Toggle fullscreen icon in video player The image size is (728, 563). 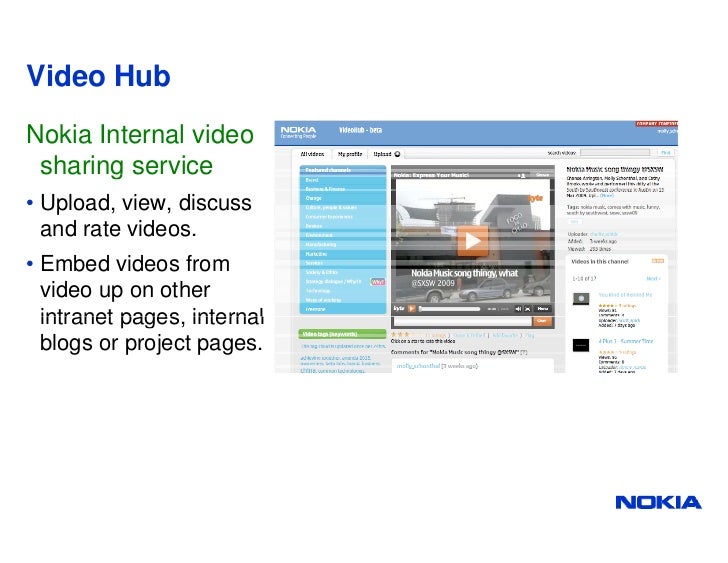click(x=528, y=309)
